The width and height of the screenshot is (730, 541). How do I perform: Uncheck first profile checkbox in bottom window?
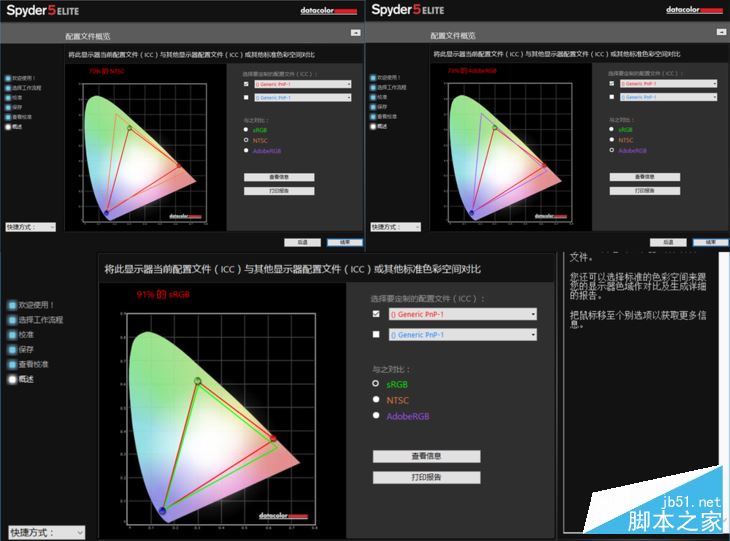(376, 314)
